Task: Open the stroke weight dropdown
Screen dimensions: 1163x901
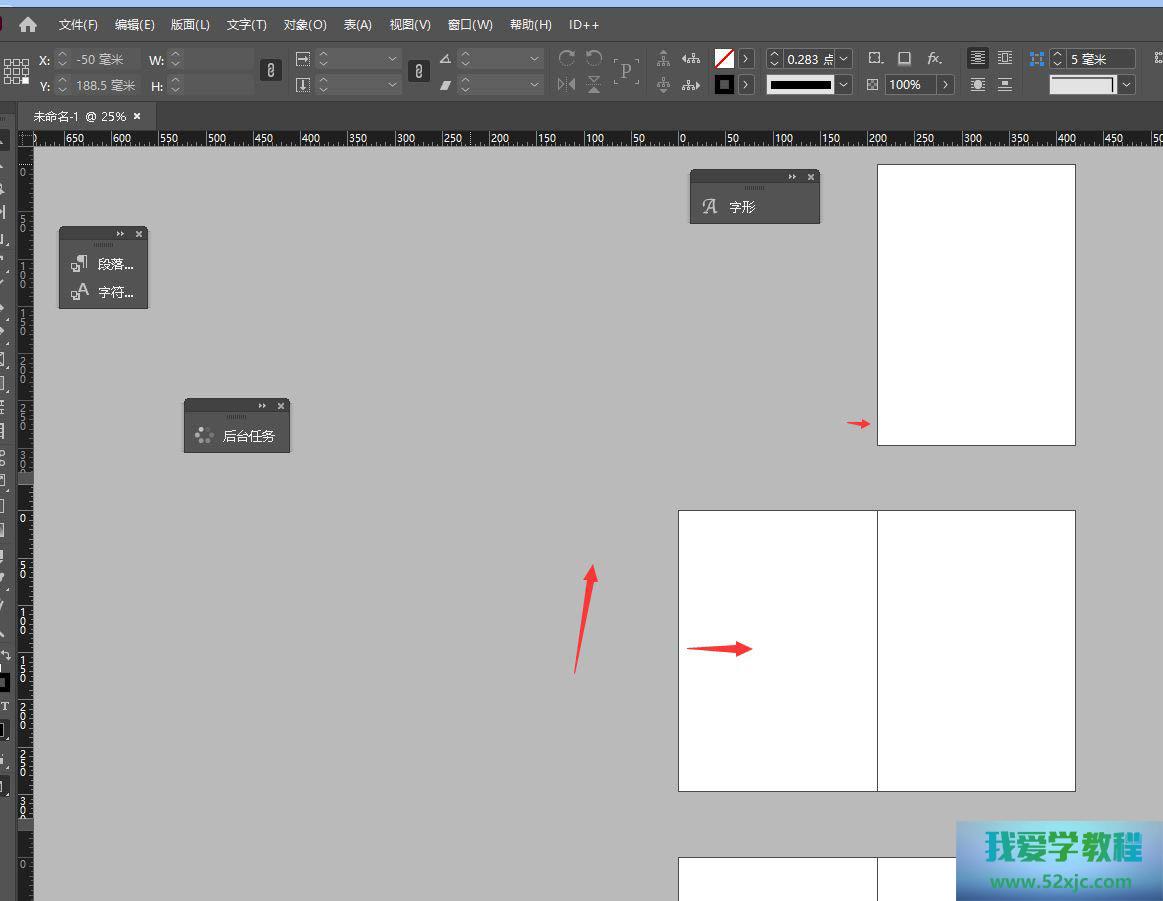Action: [844, 59]
